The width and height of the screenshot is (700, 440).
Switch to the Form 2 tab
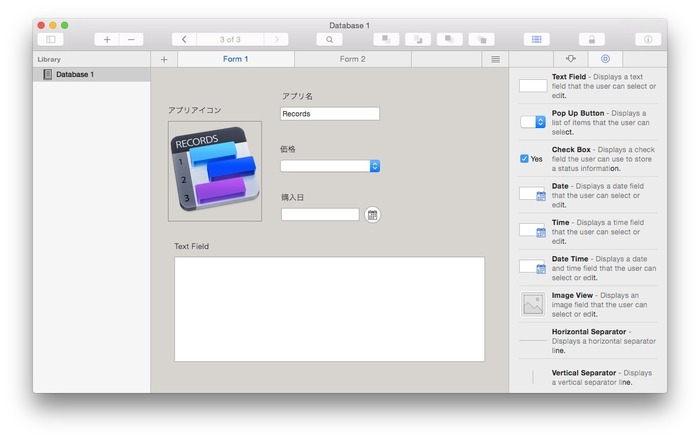click(353, 59)
